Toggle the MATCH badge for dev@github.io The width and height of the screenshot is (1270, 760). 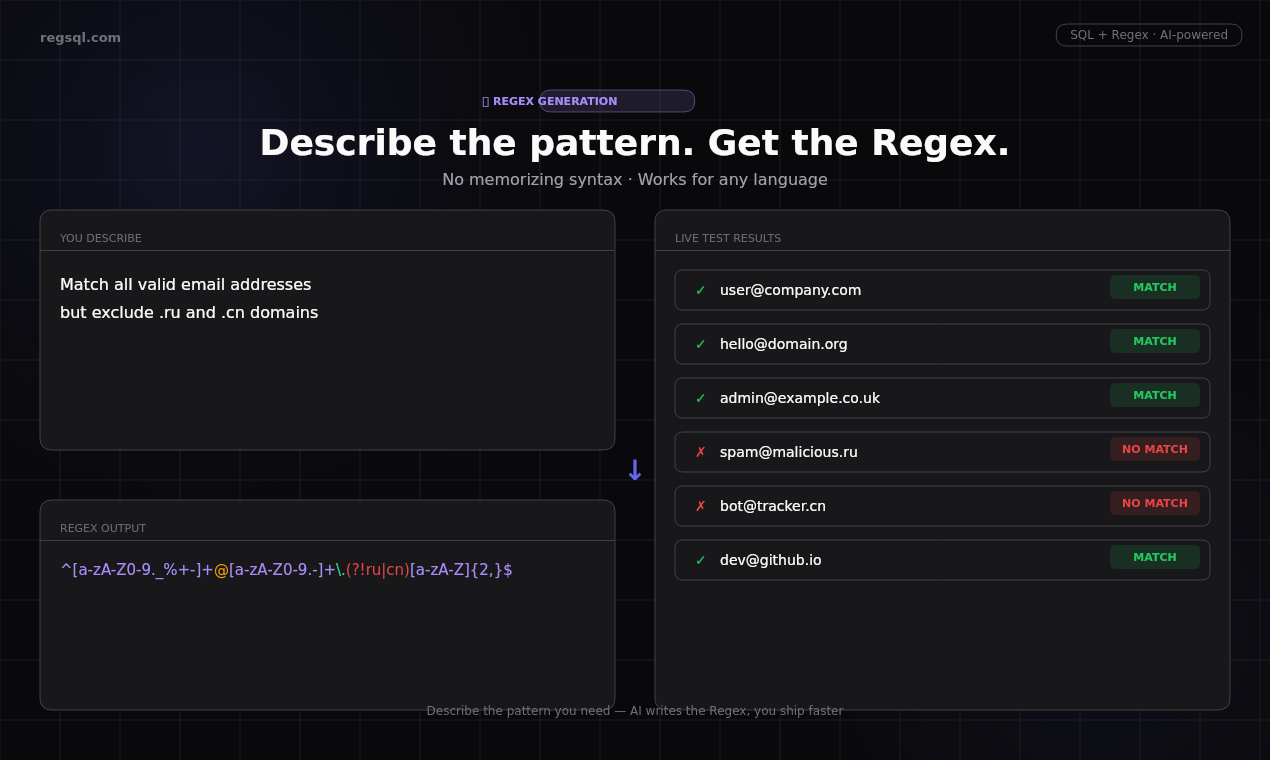[1154, 557]
